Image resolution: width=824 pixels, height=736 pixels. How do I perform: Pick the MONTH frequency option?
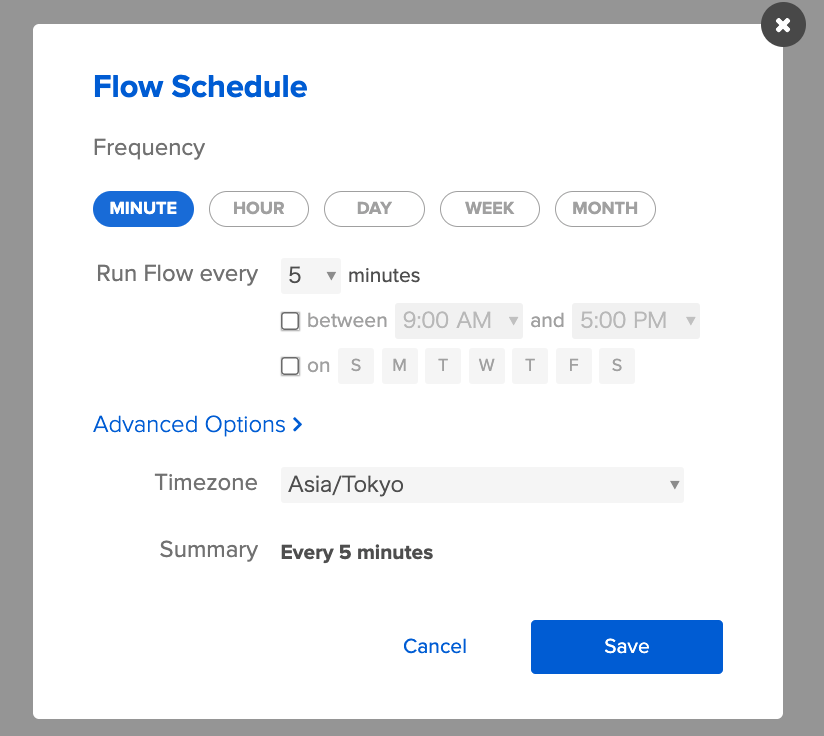605,208
